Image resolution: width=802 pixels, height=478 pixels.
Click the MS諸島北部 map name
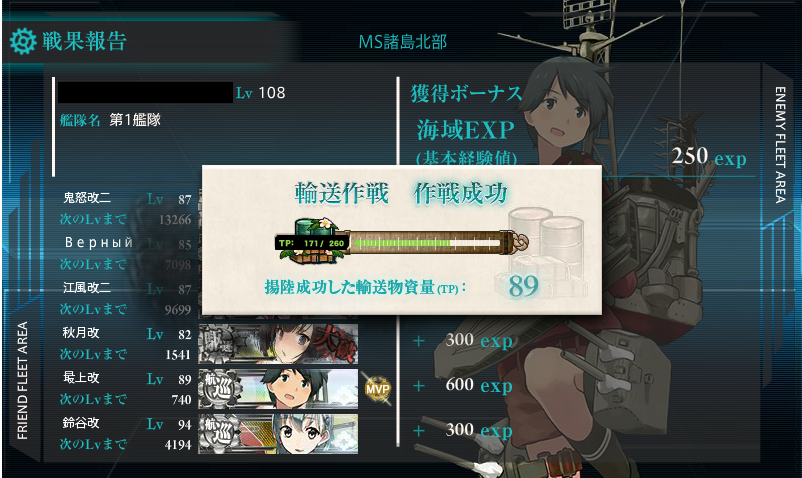coord(403,41)
